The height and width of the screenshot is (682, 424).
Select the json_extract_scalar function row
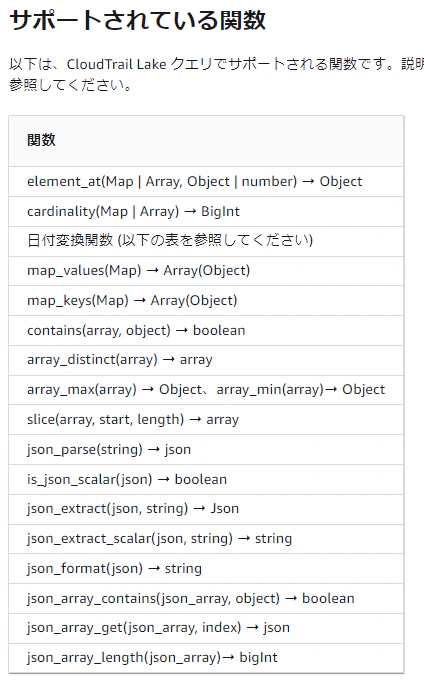206,539
